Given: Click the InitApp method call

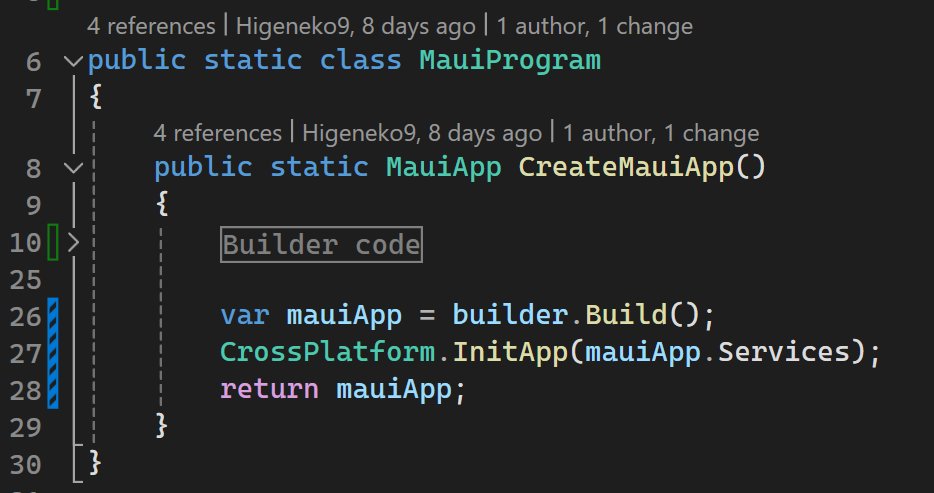Looking at the screenshot, I should tap(510, 352).
